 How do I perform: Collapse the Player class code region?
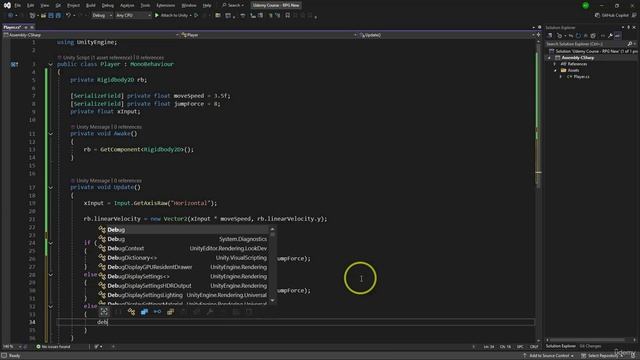51,64
